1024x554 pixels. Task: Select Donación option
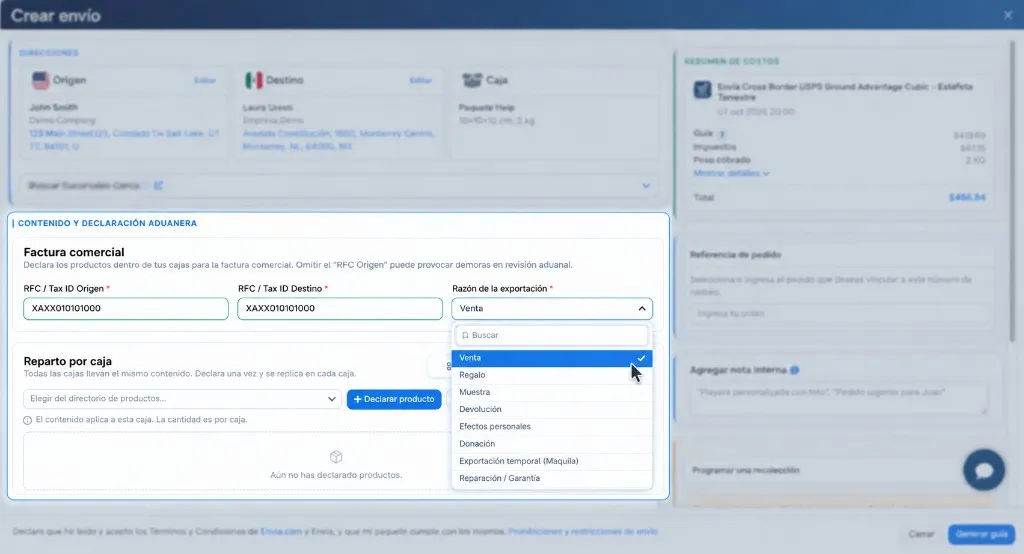tap(552, 444)
